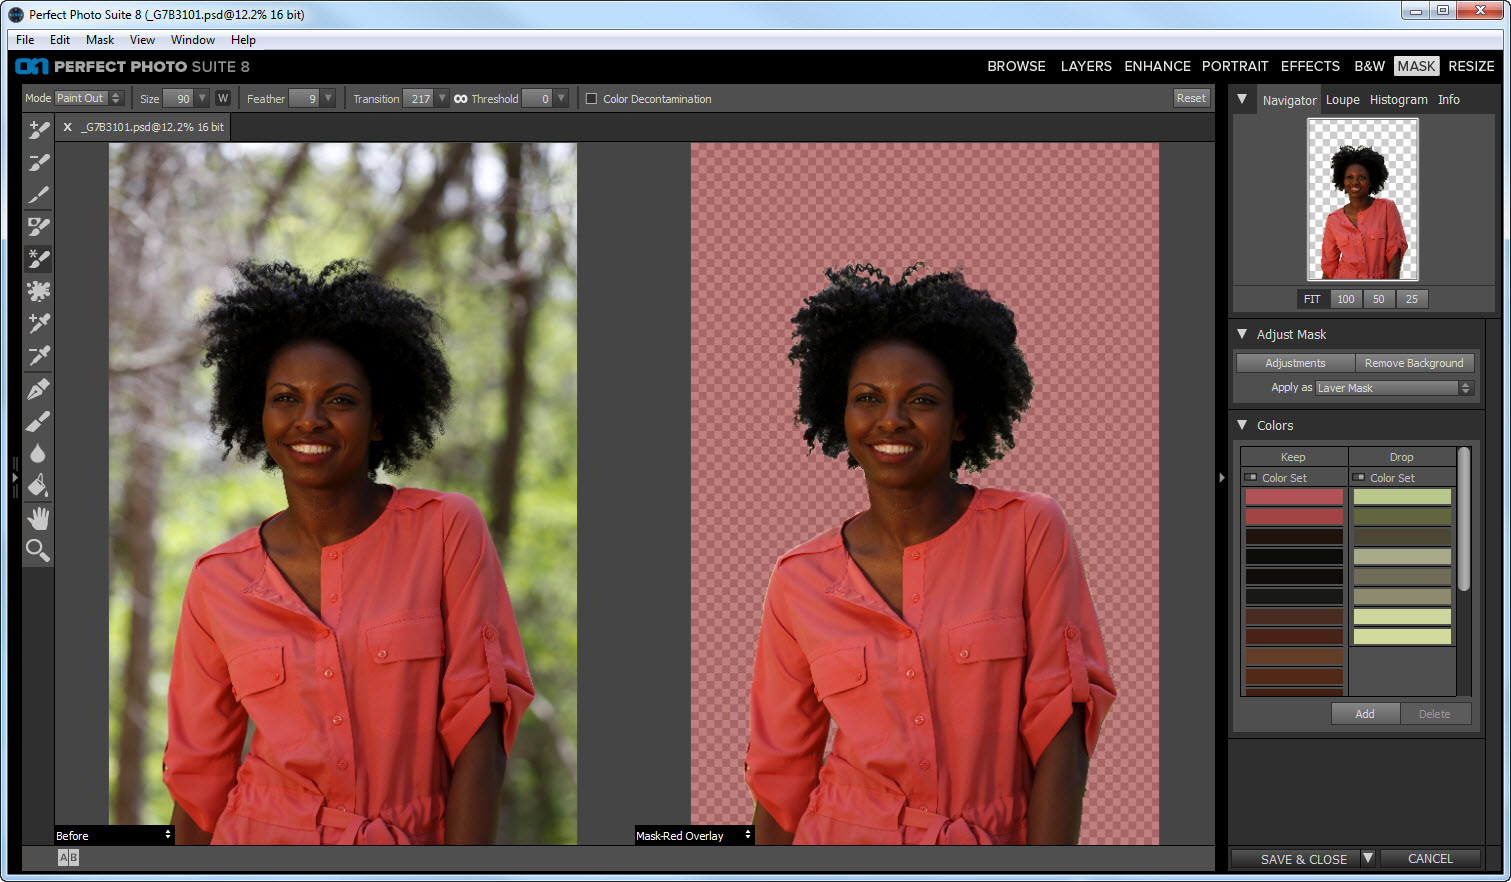
Task: Select the Blur drop tool
Action: click(x=38, y=453)
